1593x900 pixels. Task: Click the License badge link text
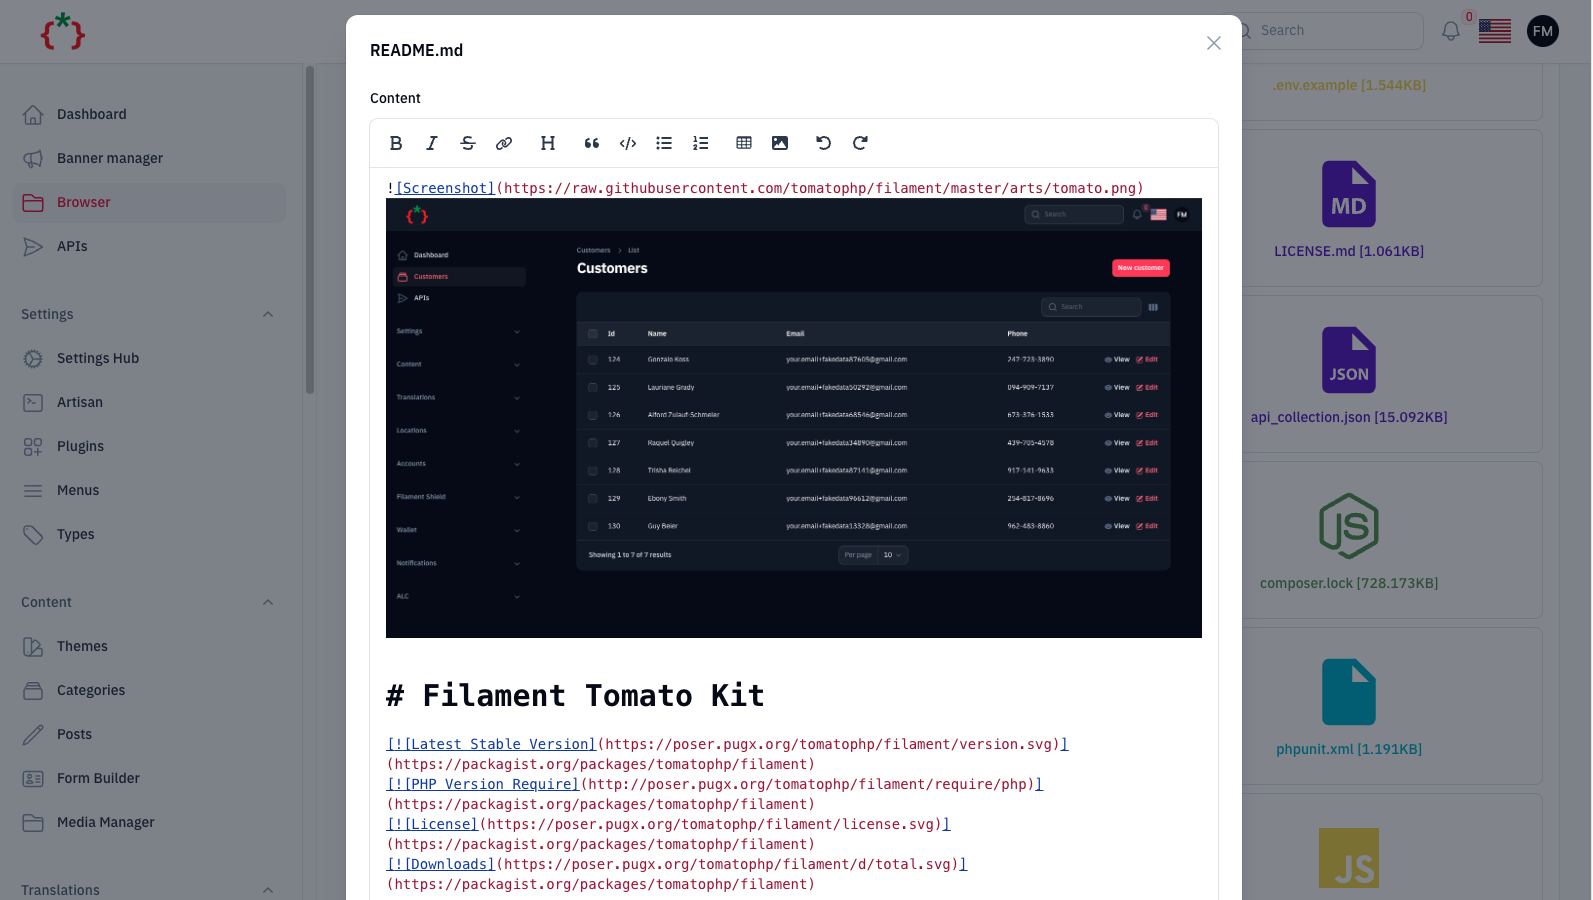coord(432,824)
